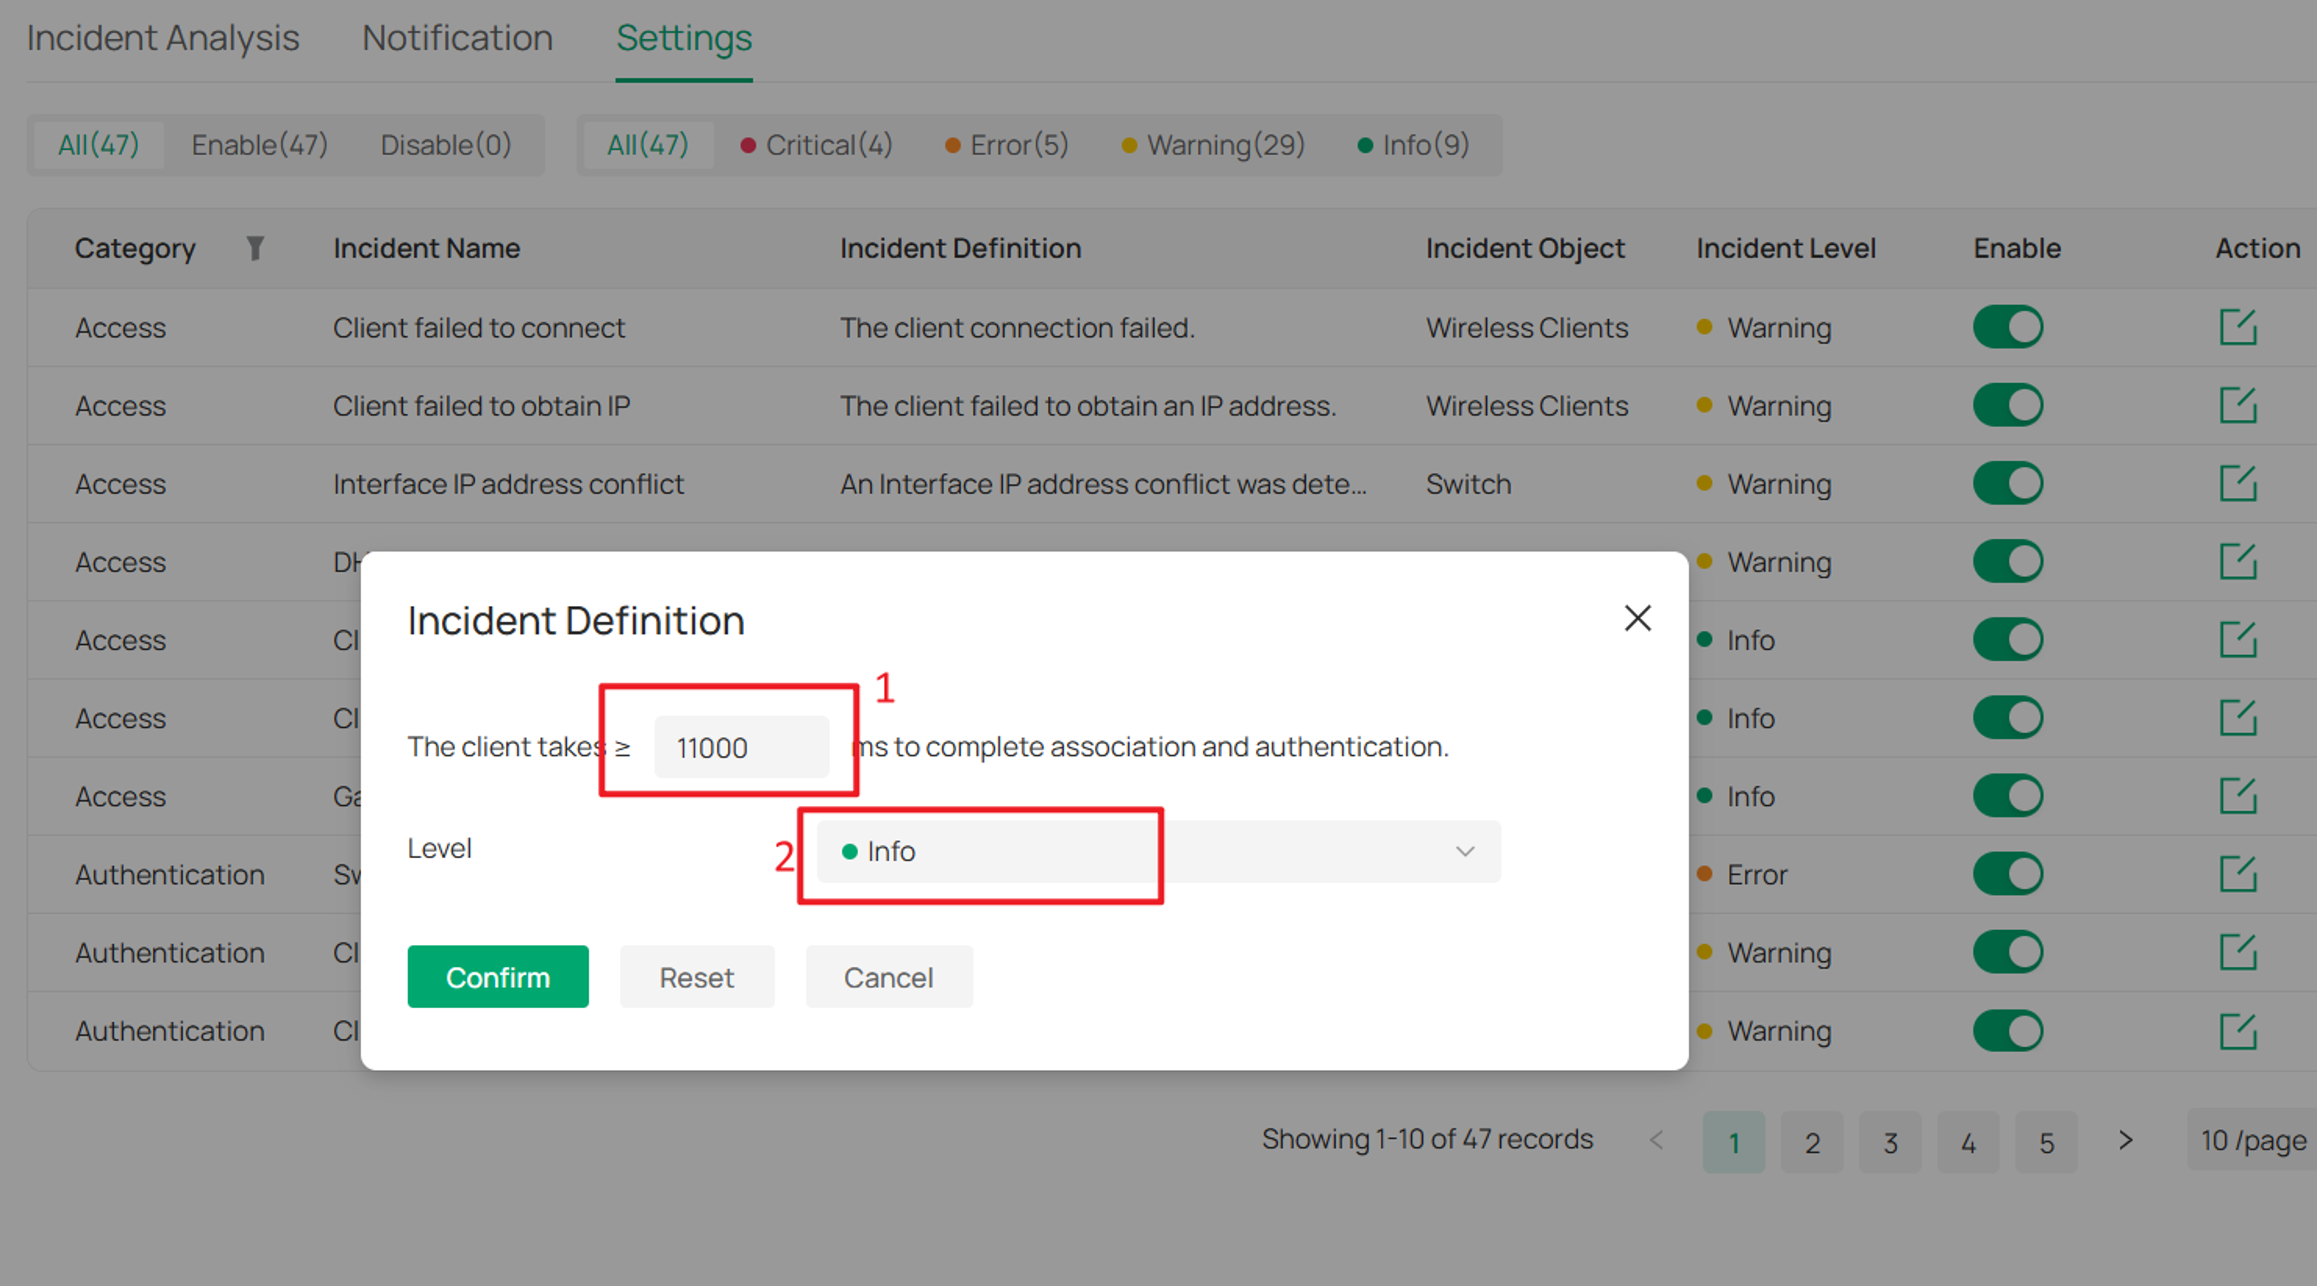The image size is (2317, 1286).
Task: Click the Incident Name column header
Action: point(426,248)
